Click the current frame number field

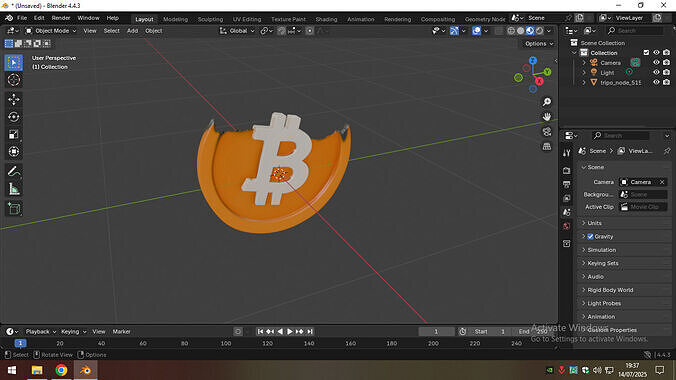pos(436,332)
